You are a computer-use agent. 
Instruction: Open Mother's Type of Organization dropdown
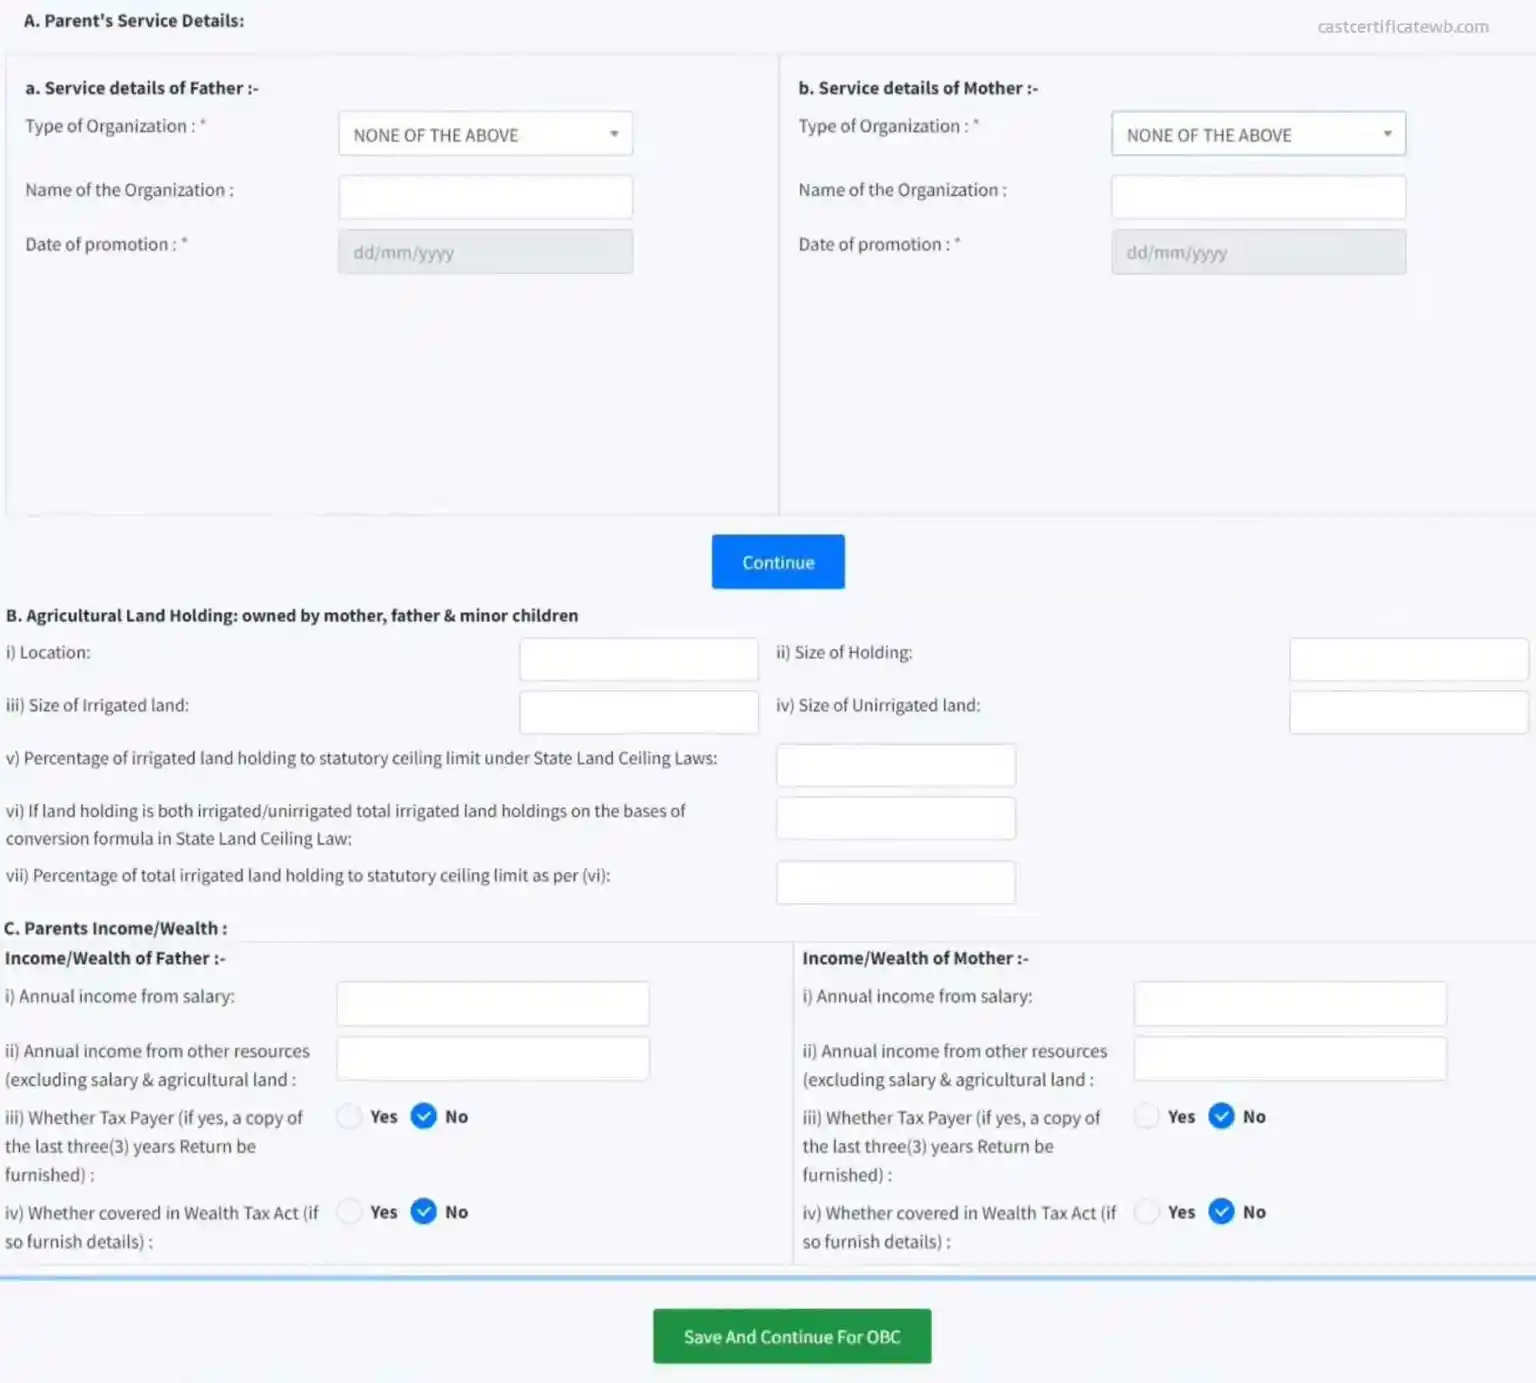click(1258, 134)
